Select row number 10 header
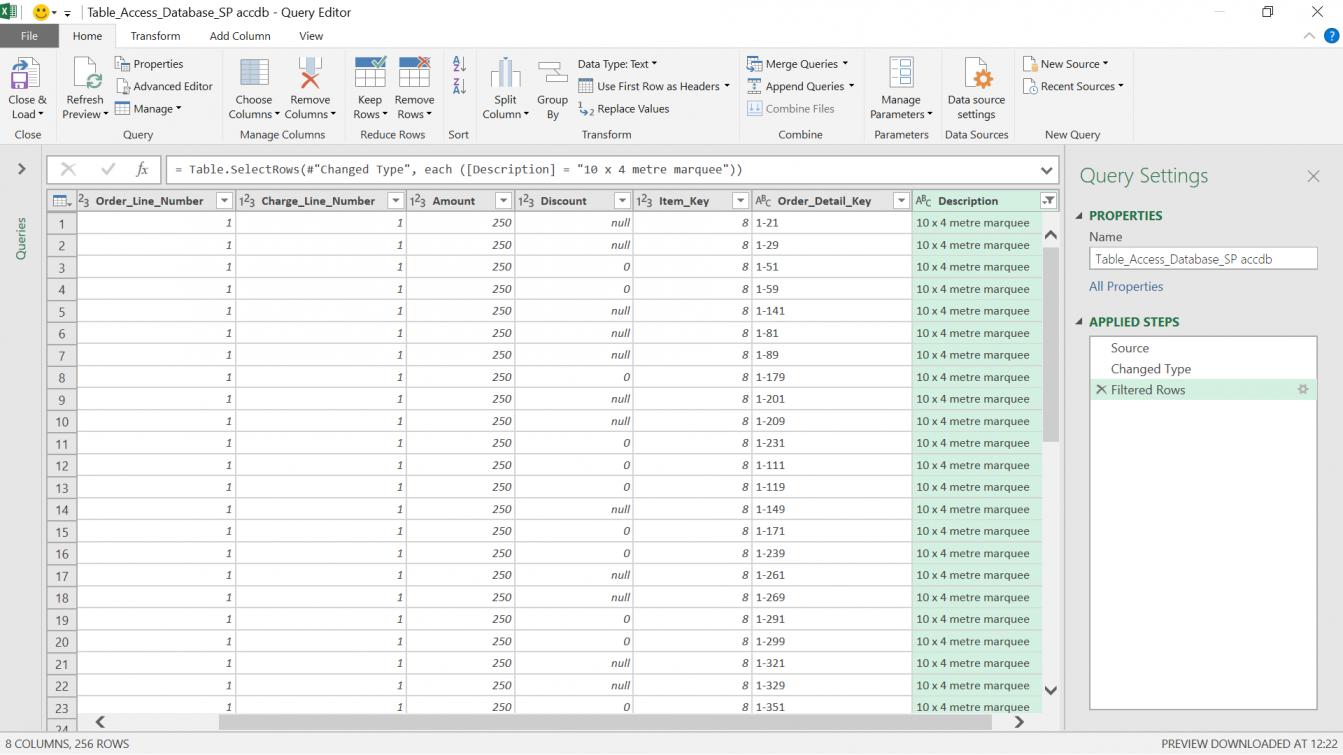 coord(62,421)
